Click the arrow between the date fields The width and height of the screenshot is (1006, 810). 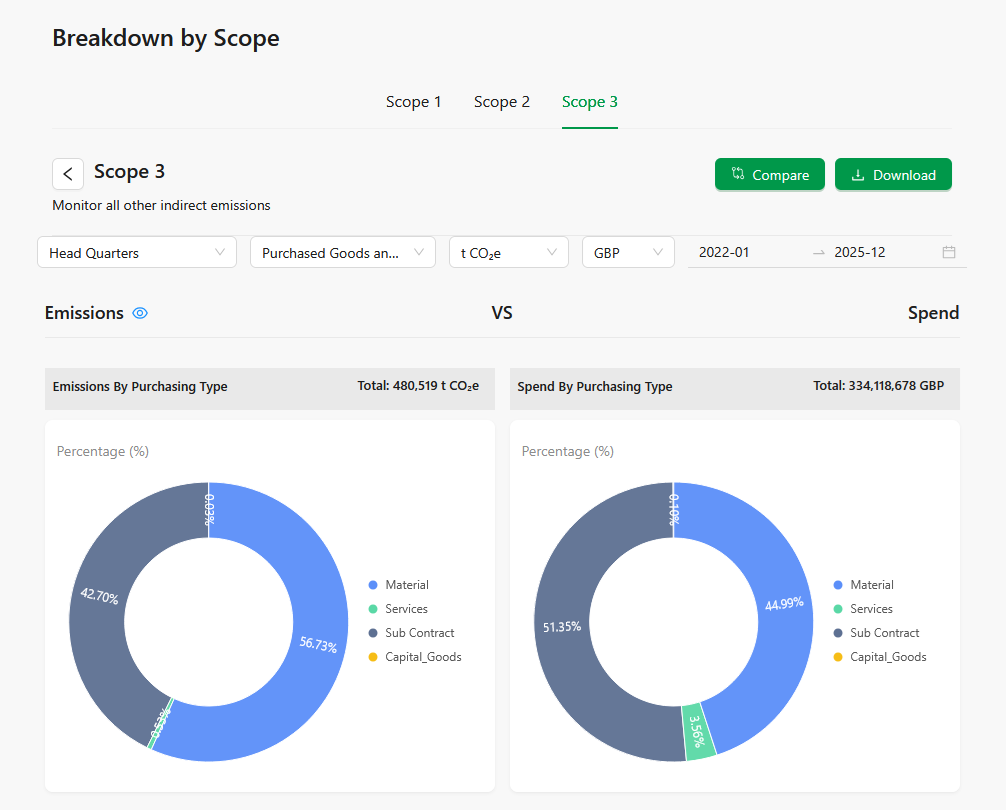(x=819, y=253)
